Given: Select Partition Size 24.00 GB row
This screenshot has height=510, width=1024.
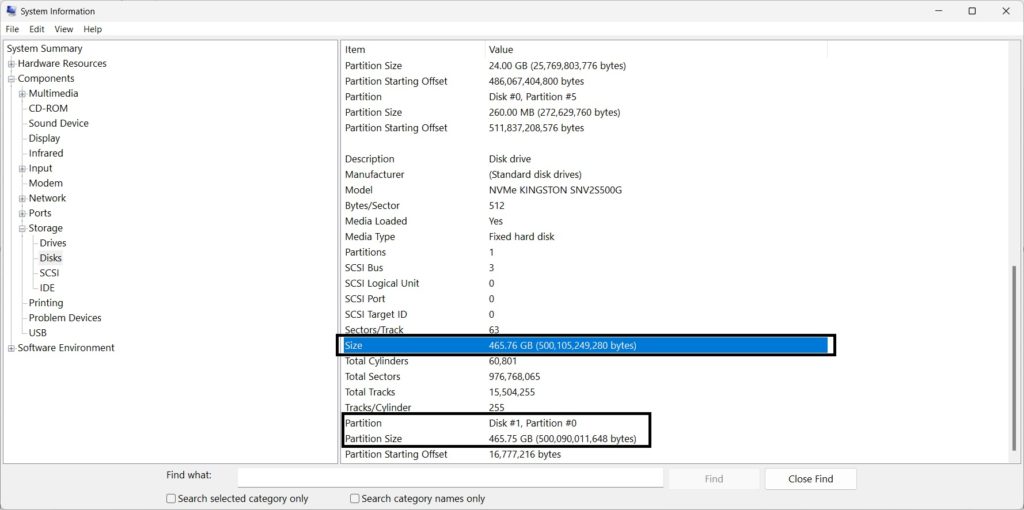Looking at the screenshot, I should [x=586, y=66].
